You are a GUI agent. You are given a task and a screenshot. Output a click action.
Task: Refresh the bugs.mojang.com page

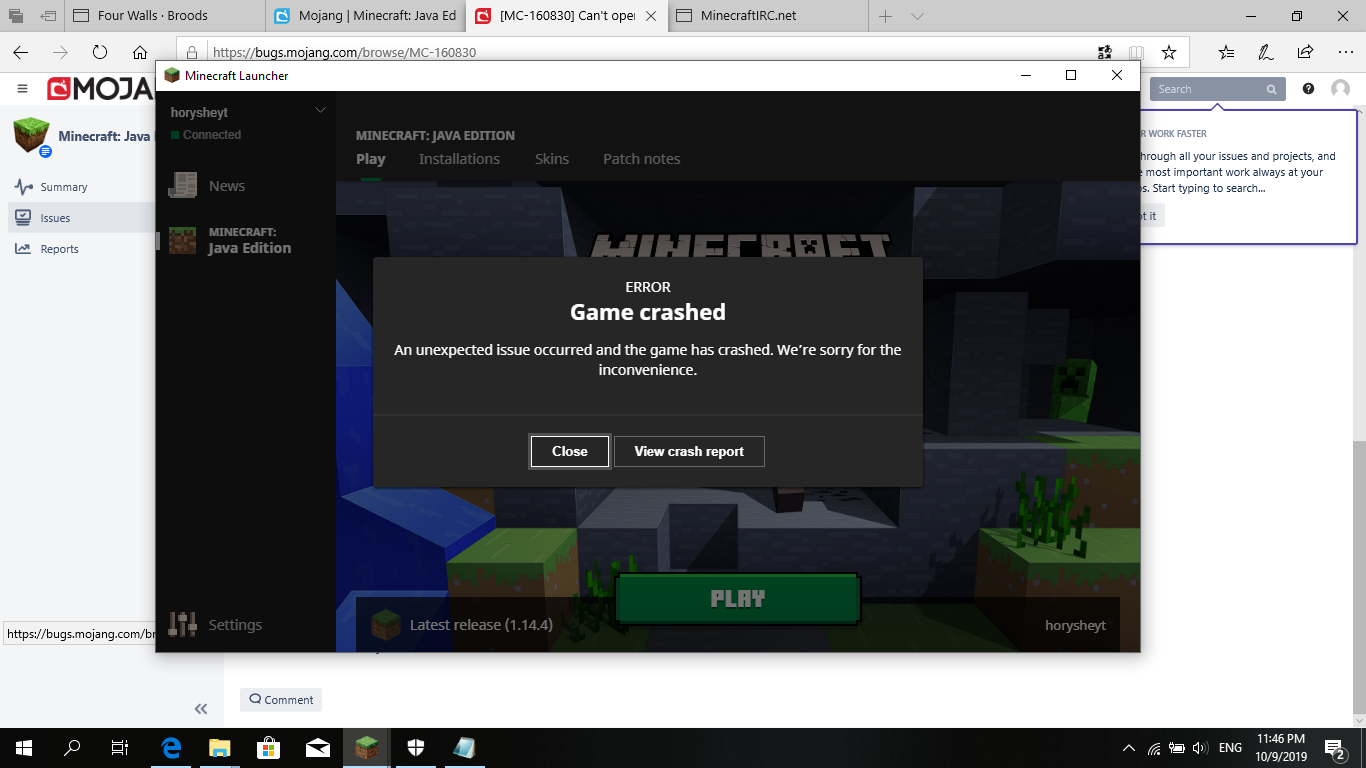(x=100, y=52)
